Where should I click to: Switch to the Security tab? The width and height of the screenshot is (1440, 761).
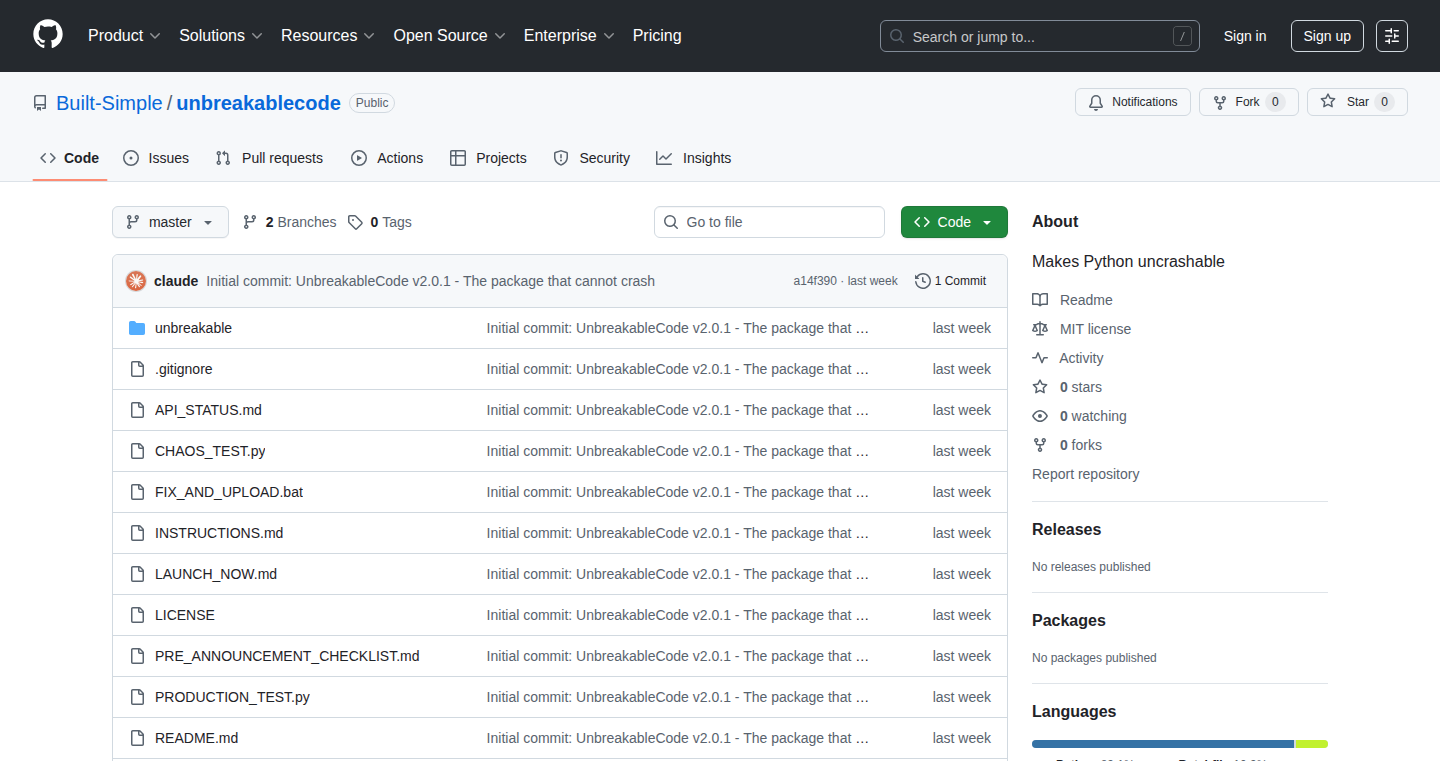point(592,158)
